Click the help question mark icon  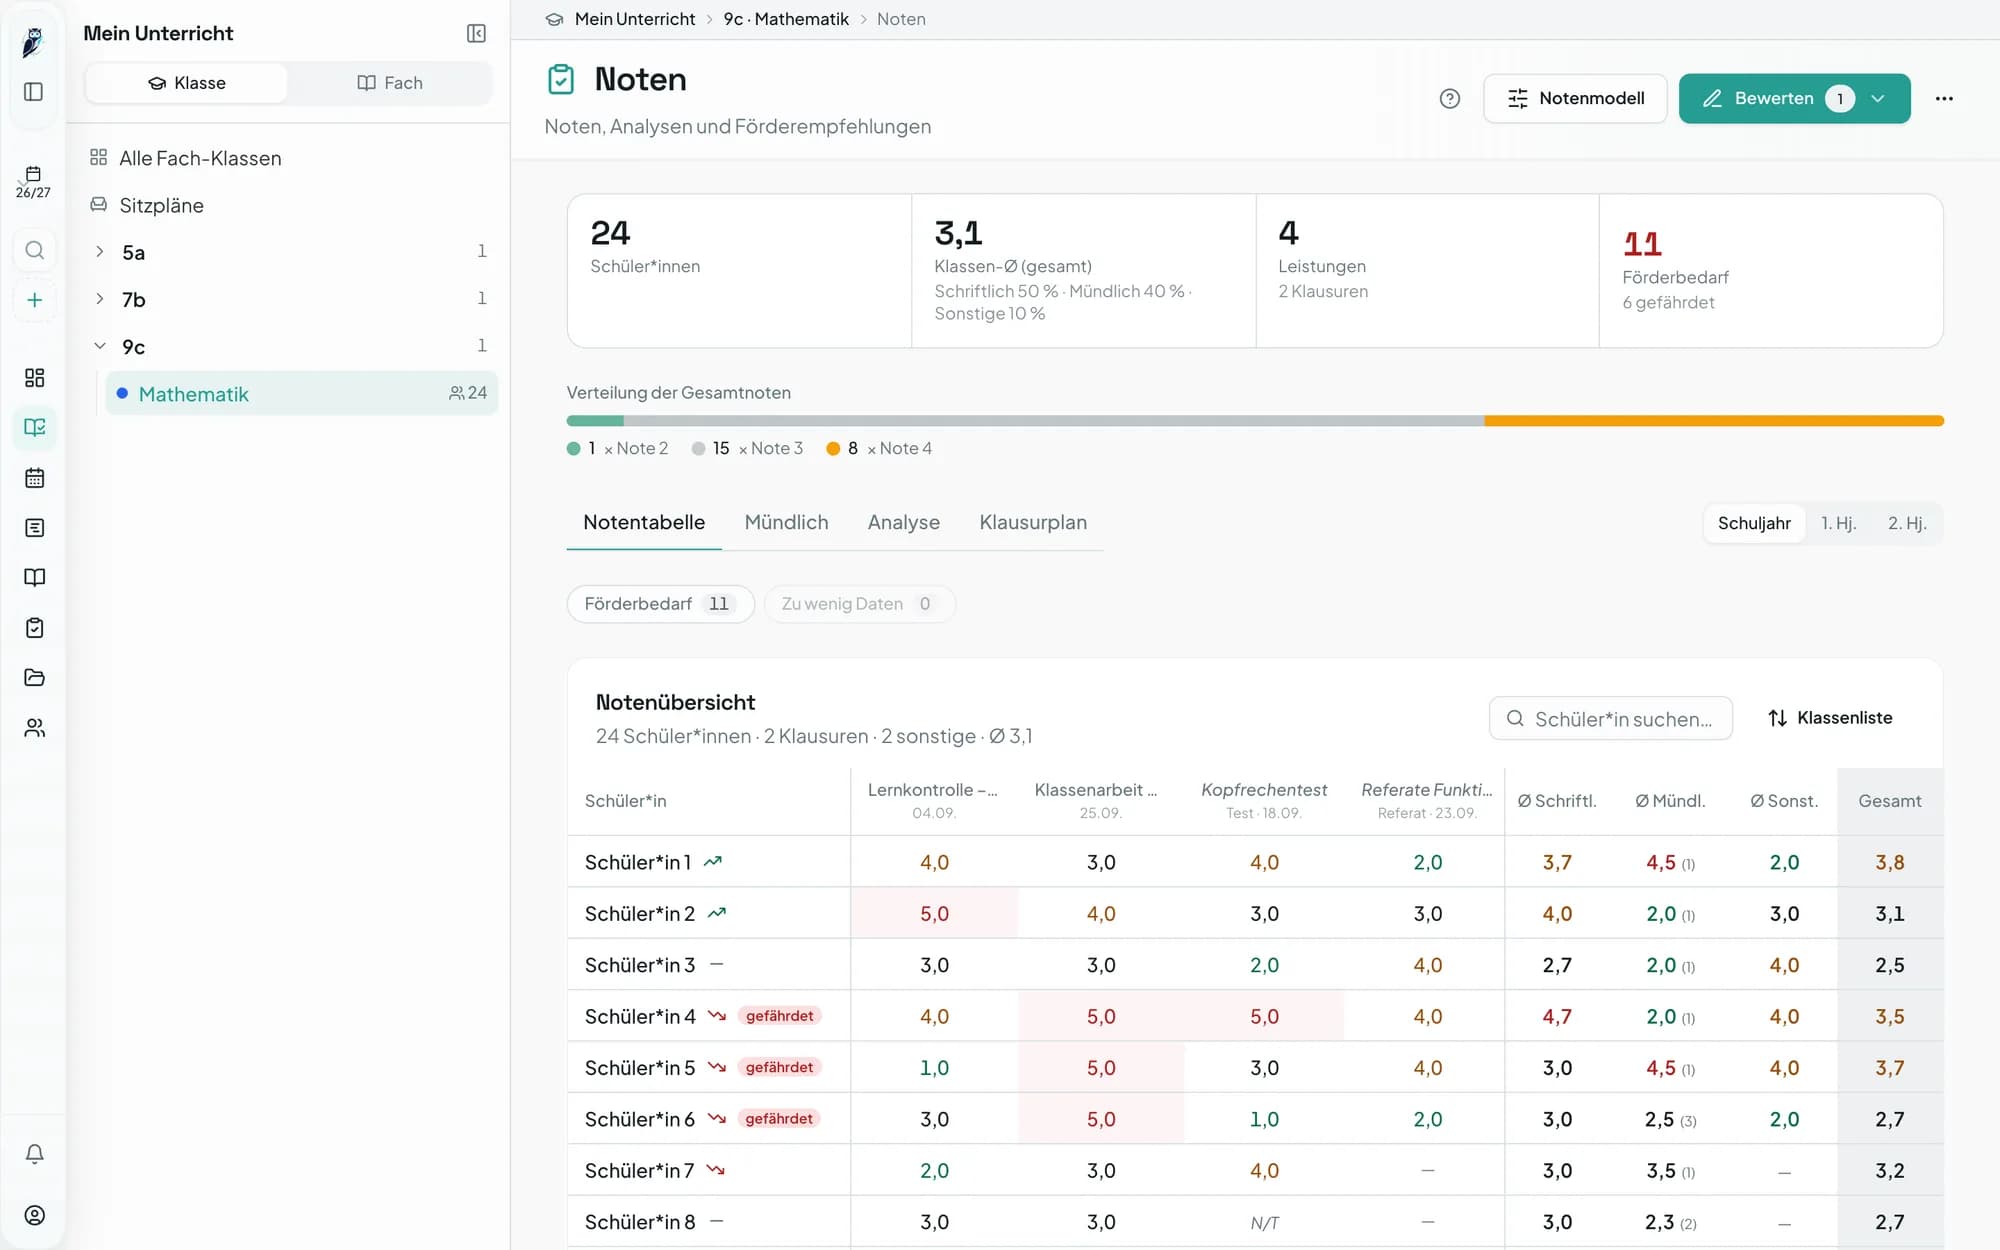tap(1449, 98)
